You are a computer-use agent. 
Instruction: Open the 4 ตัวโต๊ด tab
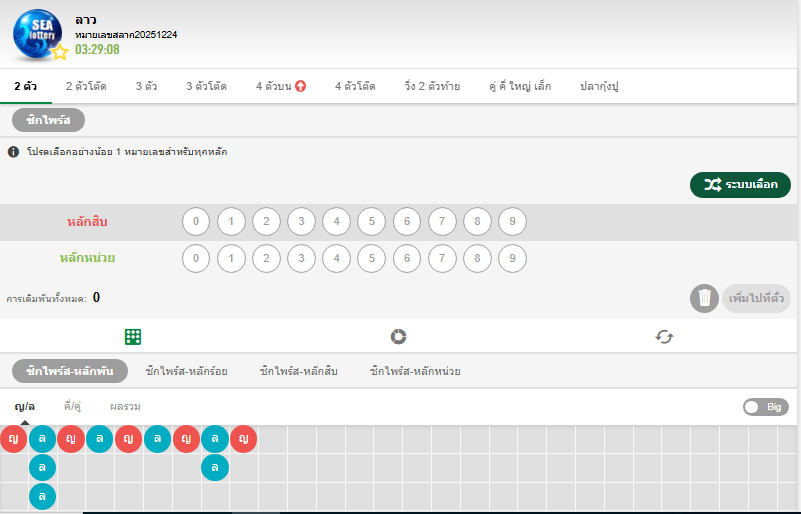coord(355,86)
